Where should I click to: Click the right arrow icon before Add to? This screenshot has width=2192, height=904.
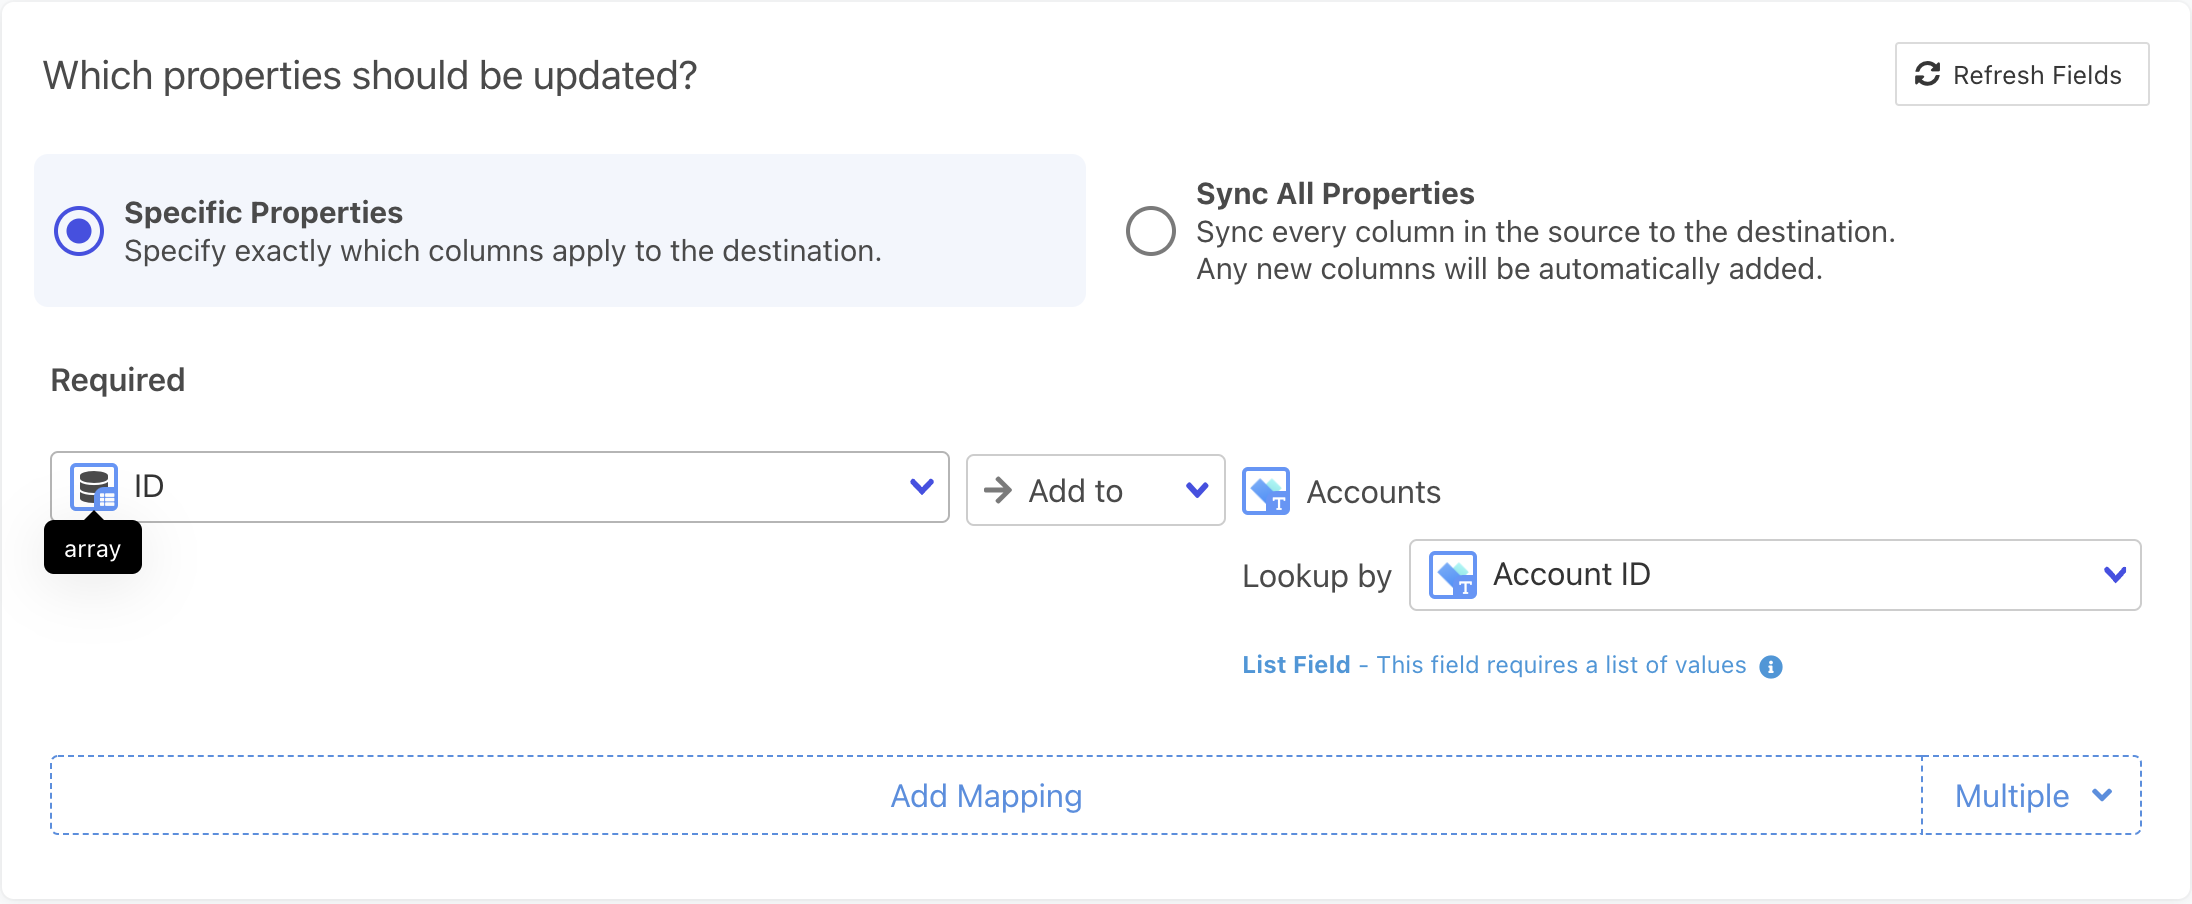pyautogui.click(x=997, y=490)
